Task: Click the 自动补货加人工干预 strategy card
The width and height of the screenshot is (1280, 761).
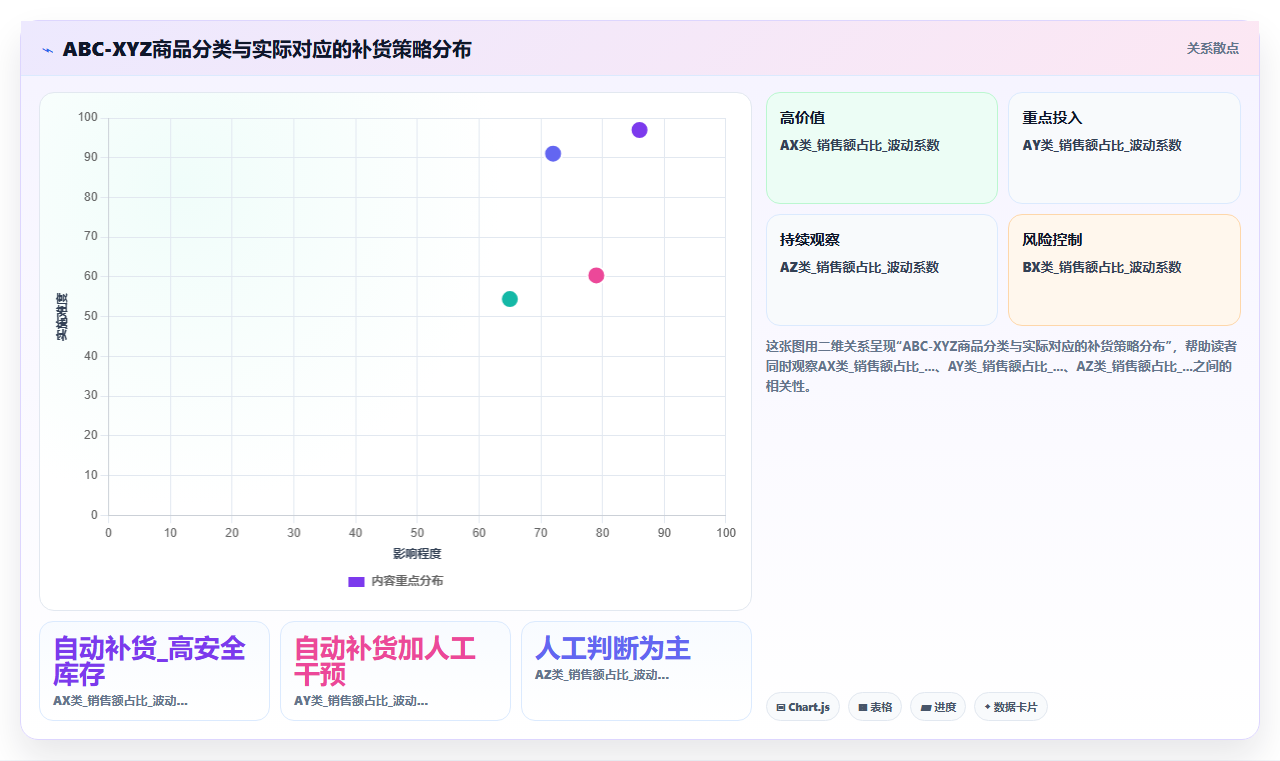Action: coord(395,671)
